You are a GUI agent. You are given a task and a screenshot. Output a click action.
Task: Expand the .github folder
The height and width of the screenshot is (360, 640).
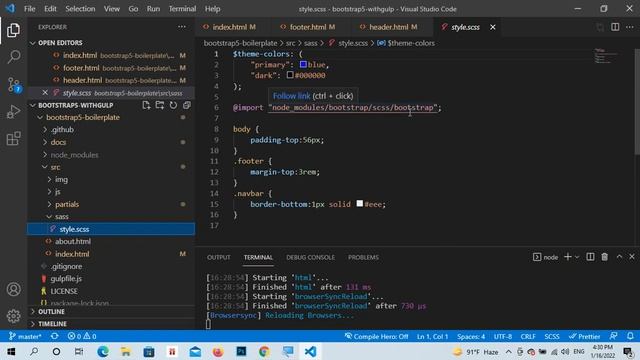(x=62, y=129)
